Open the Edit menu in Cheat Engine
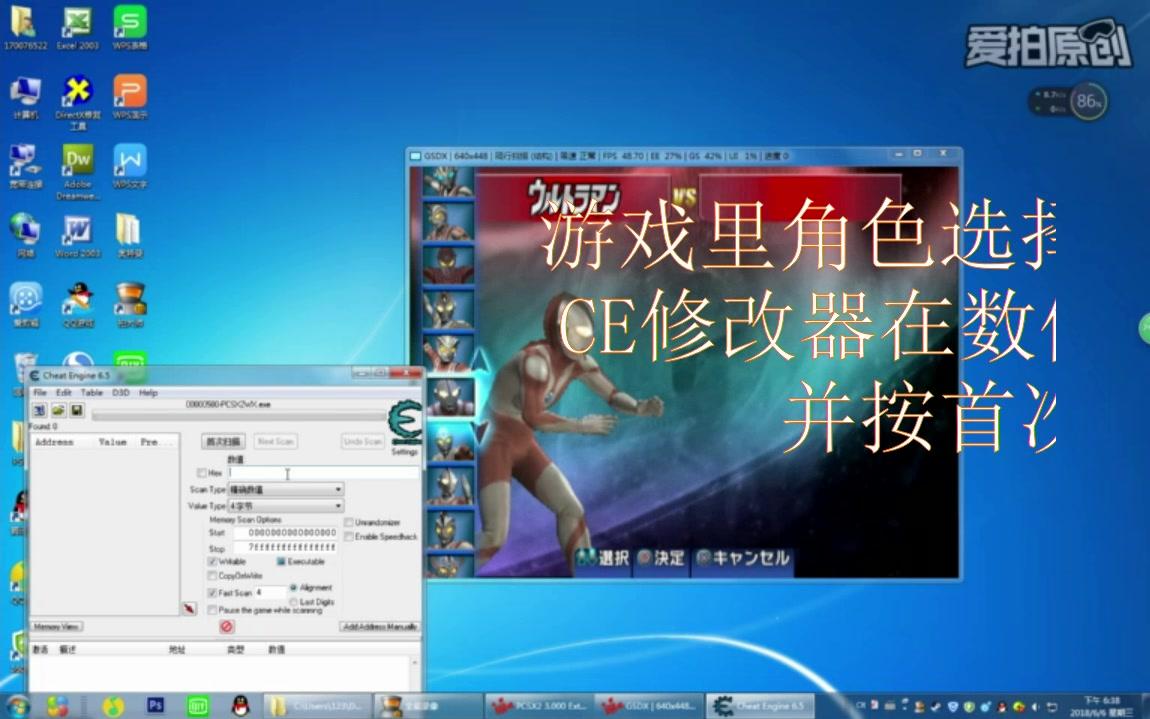1150x719 pixels. (x=64, y=393)
